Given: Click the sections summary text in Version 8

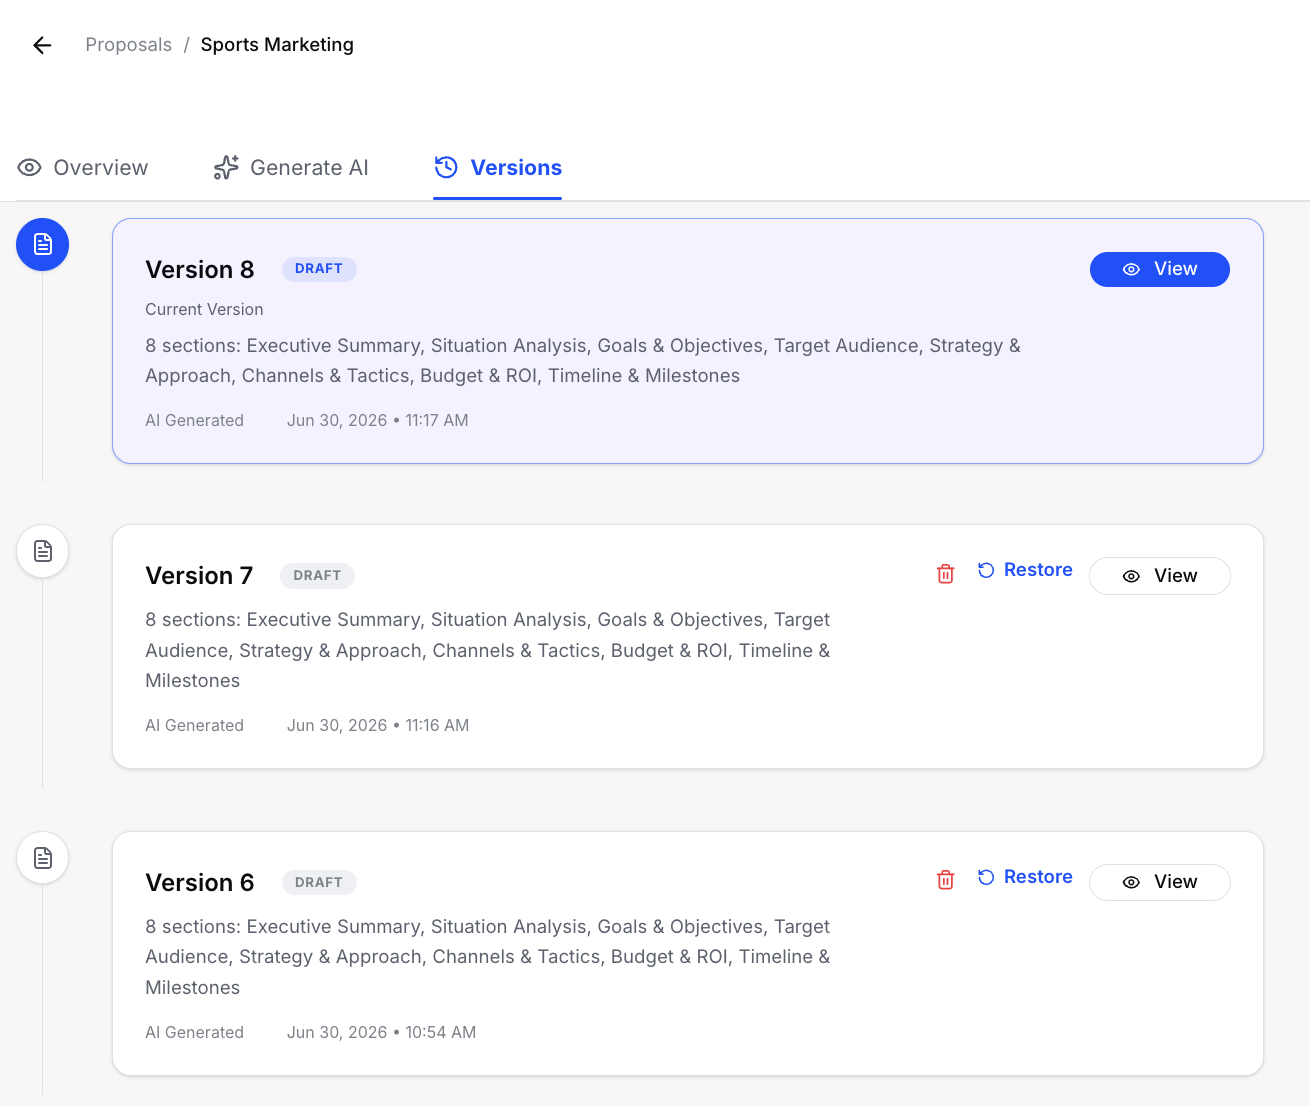Looking at the screenshot, I should pyautogui.click(x=583, y=361).
